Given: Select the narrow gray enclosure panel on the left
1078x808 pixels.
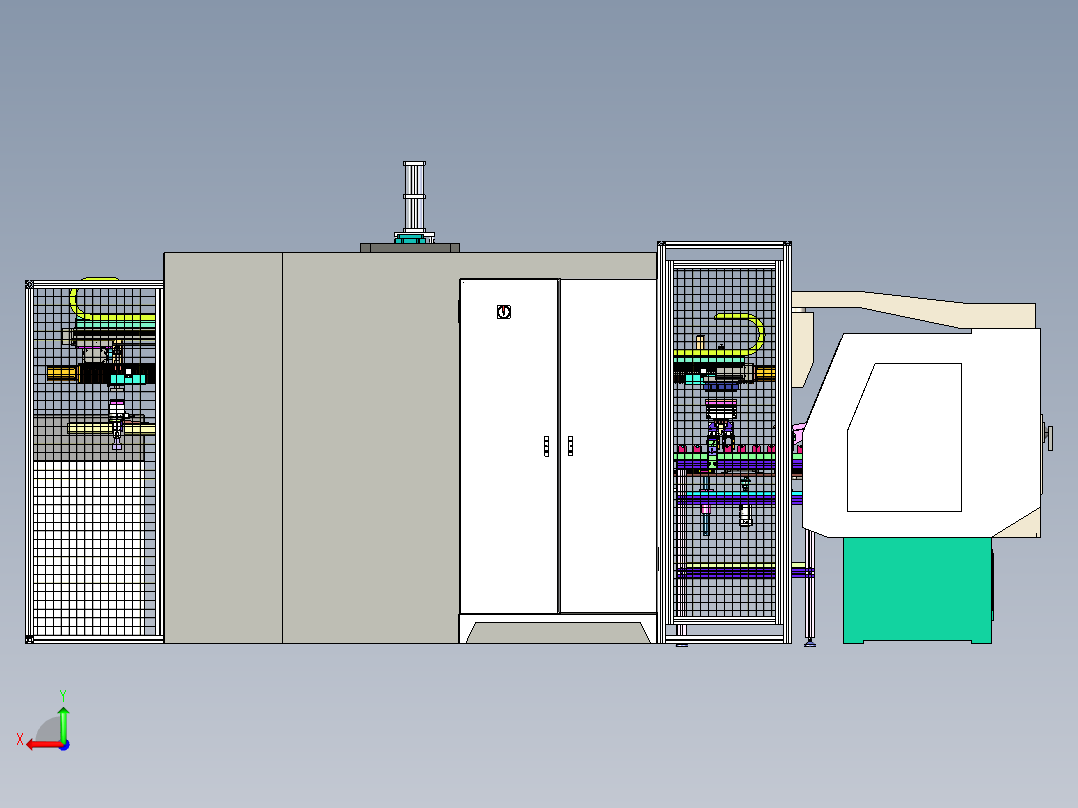Looking at the screenshot, I should (223, 448).
